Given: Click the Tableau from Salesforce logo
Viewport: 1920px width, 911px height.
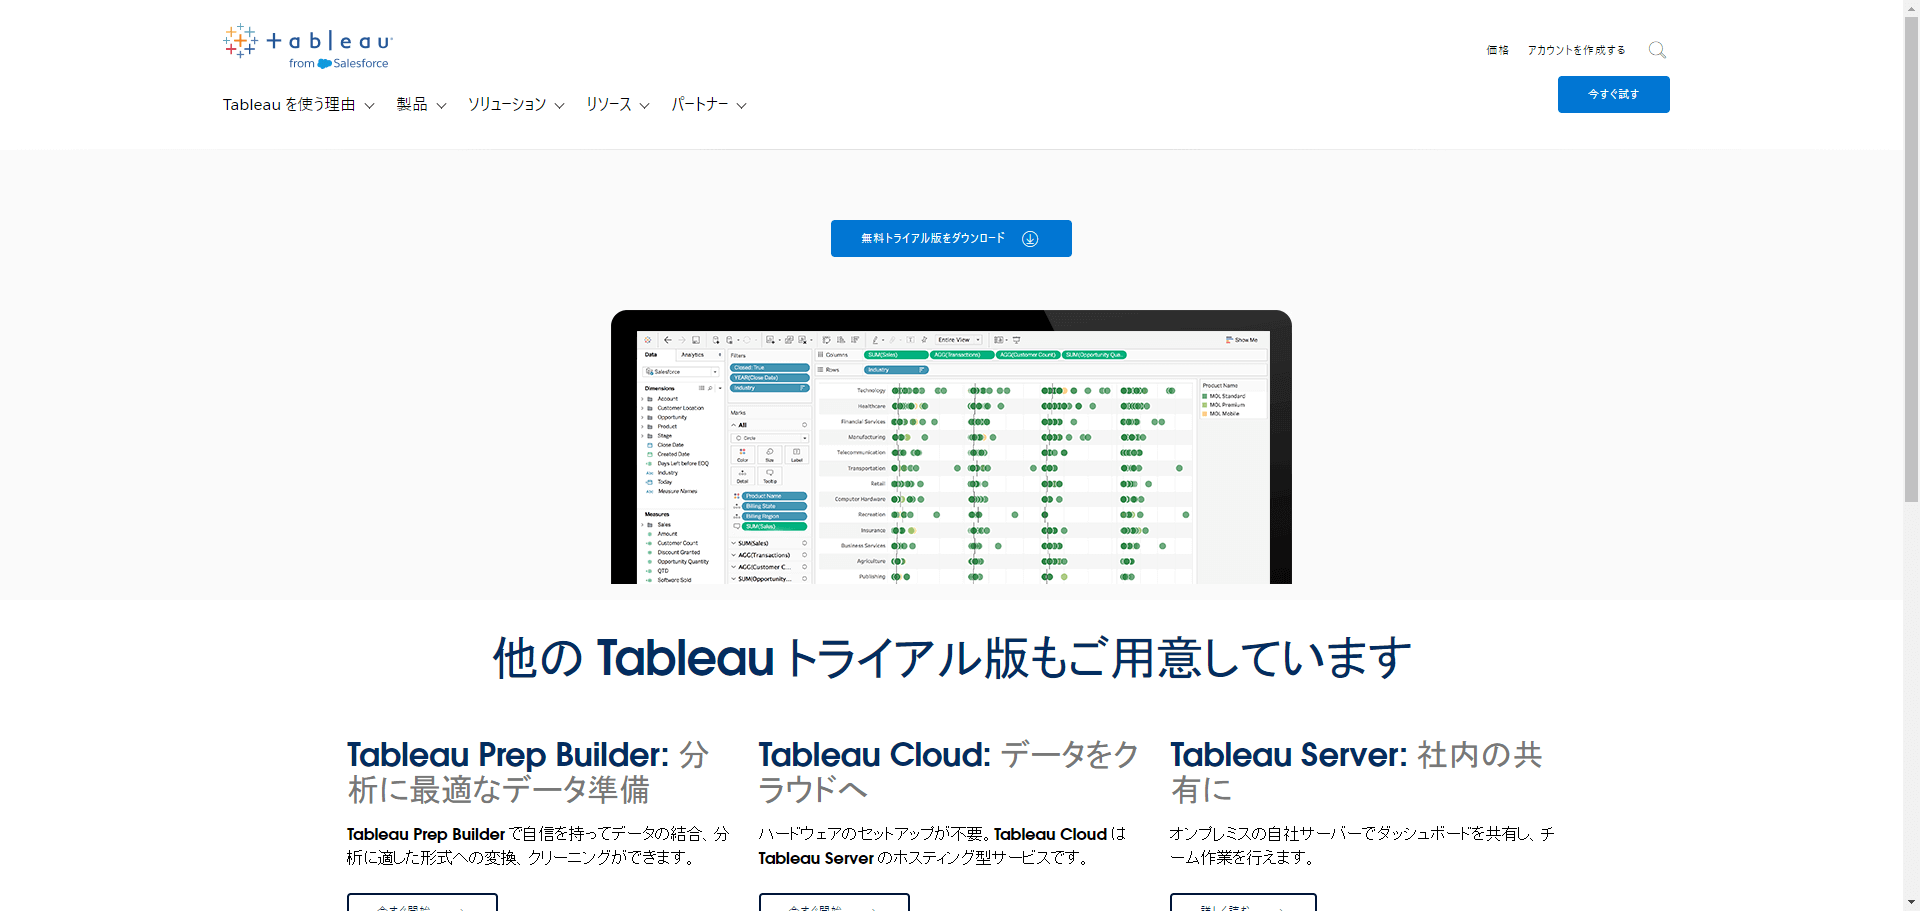Looking at the screenshot, I should 308,46.
